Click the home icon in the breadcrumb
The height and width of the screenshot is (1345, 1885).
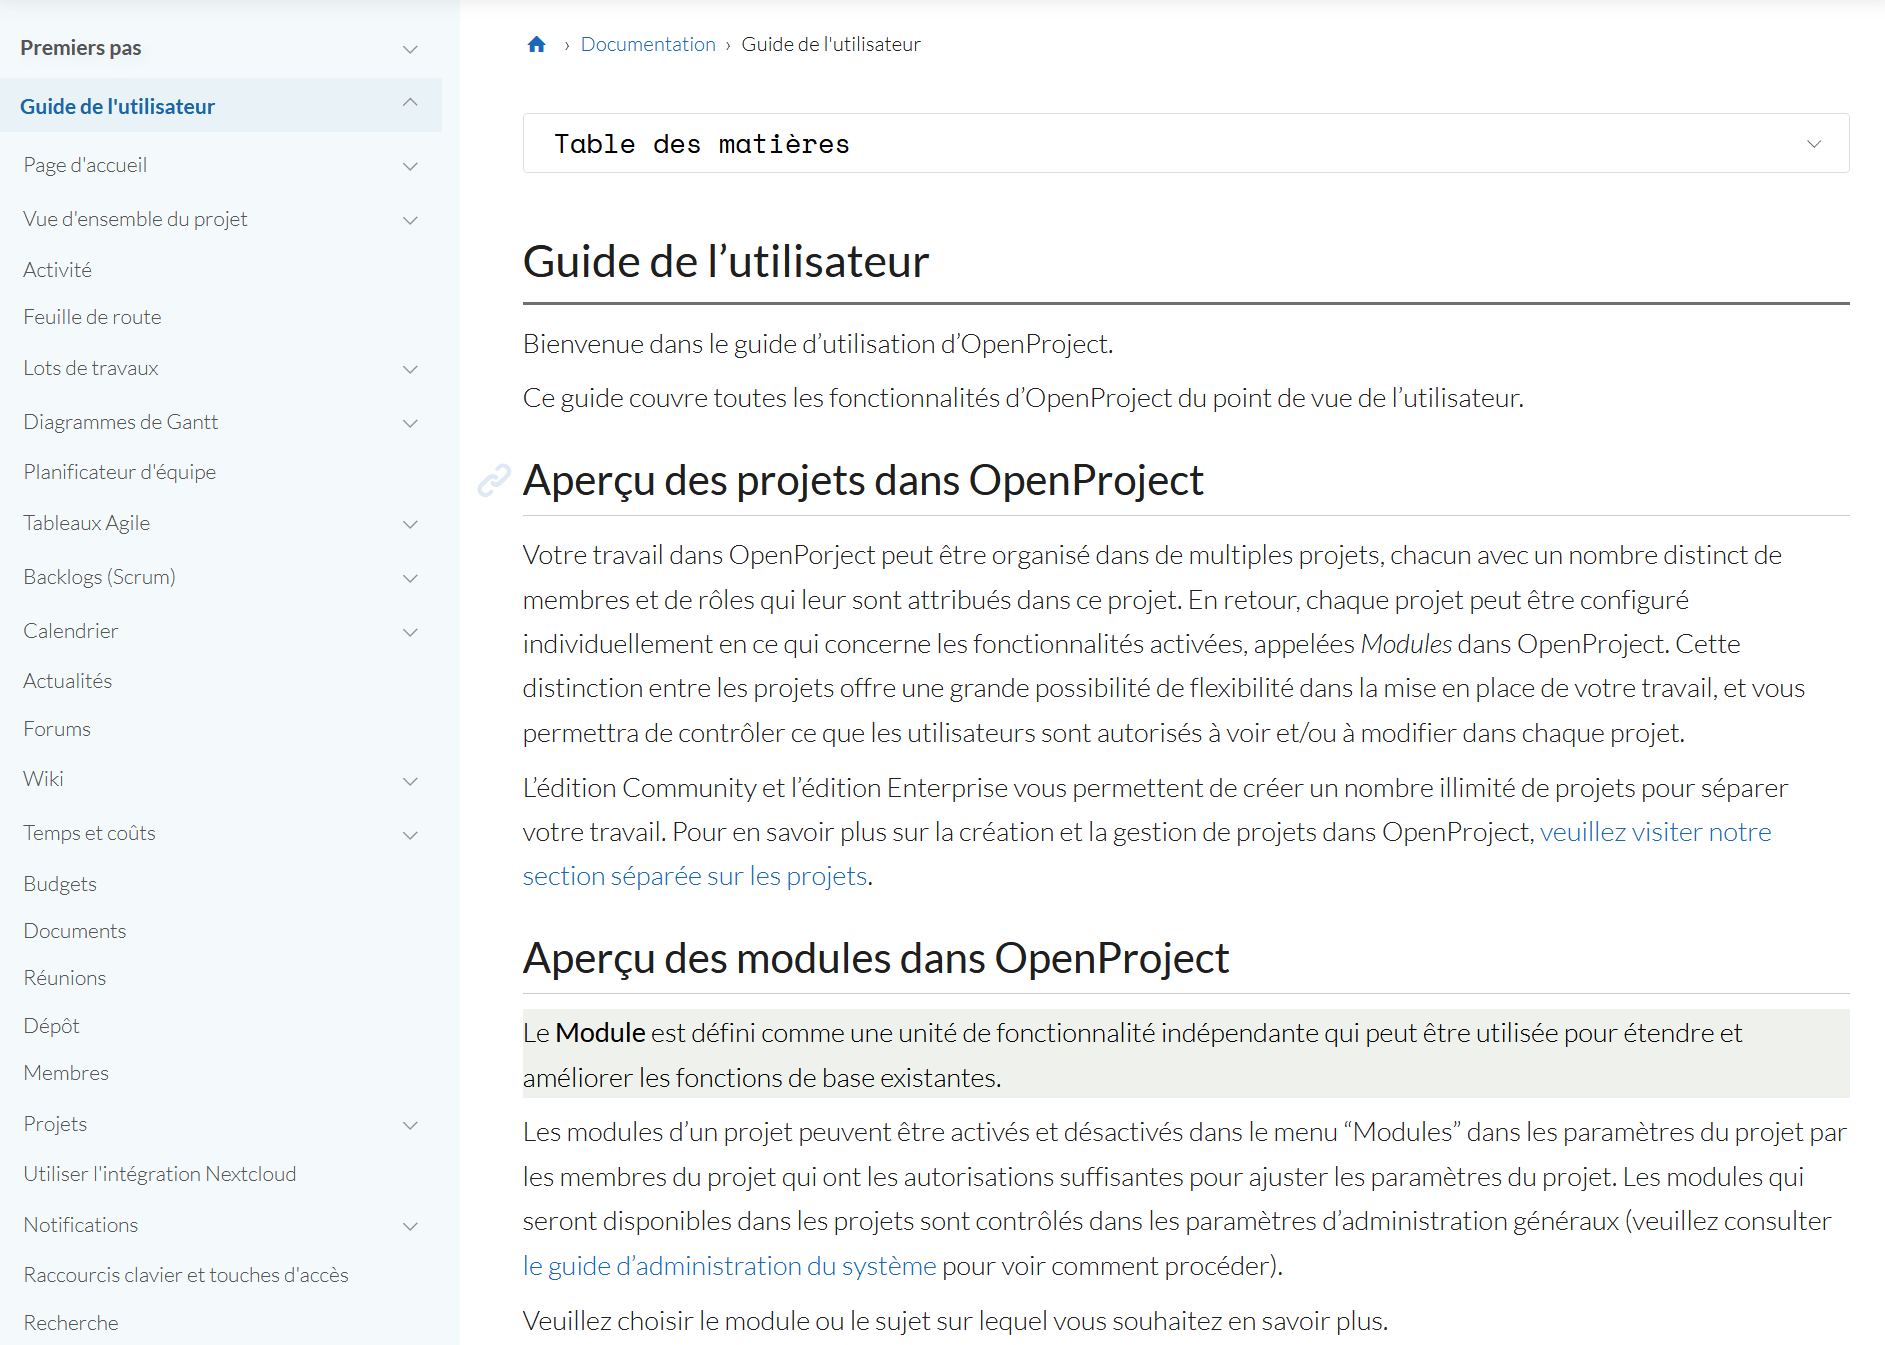coord(536,43)
